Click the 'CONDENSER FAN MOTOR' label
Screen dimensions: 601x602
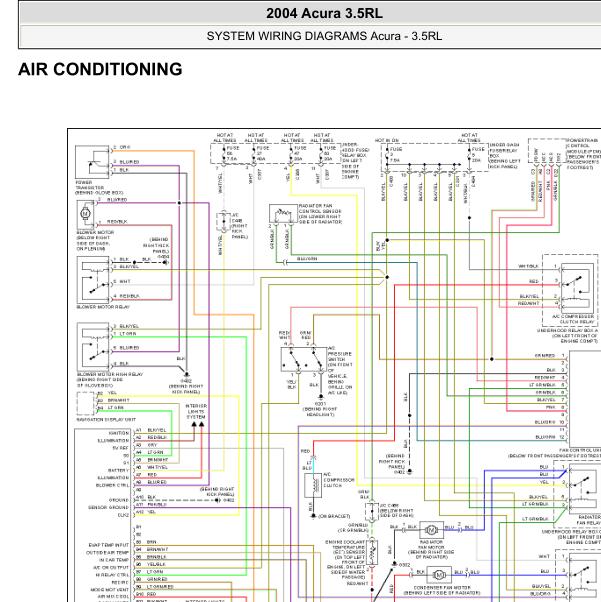coord(442,588)
